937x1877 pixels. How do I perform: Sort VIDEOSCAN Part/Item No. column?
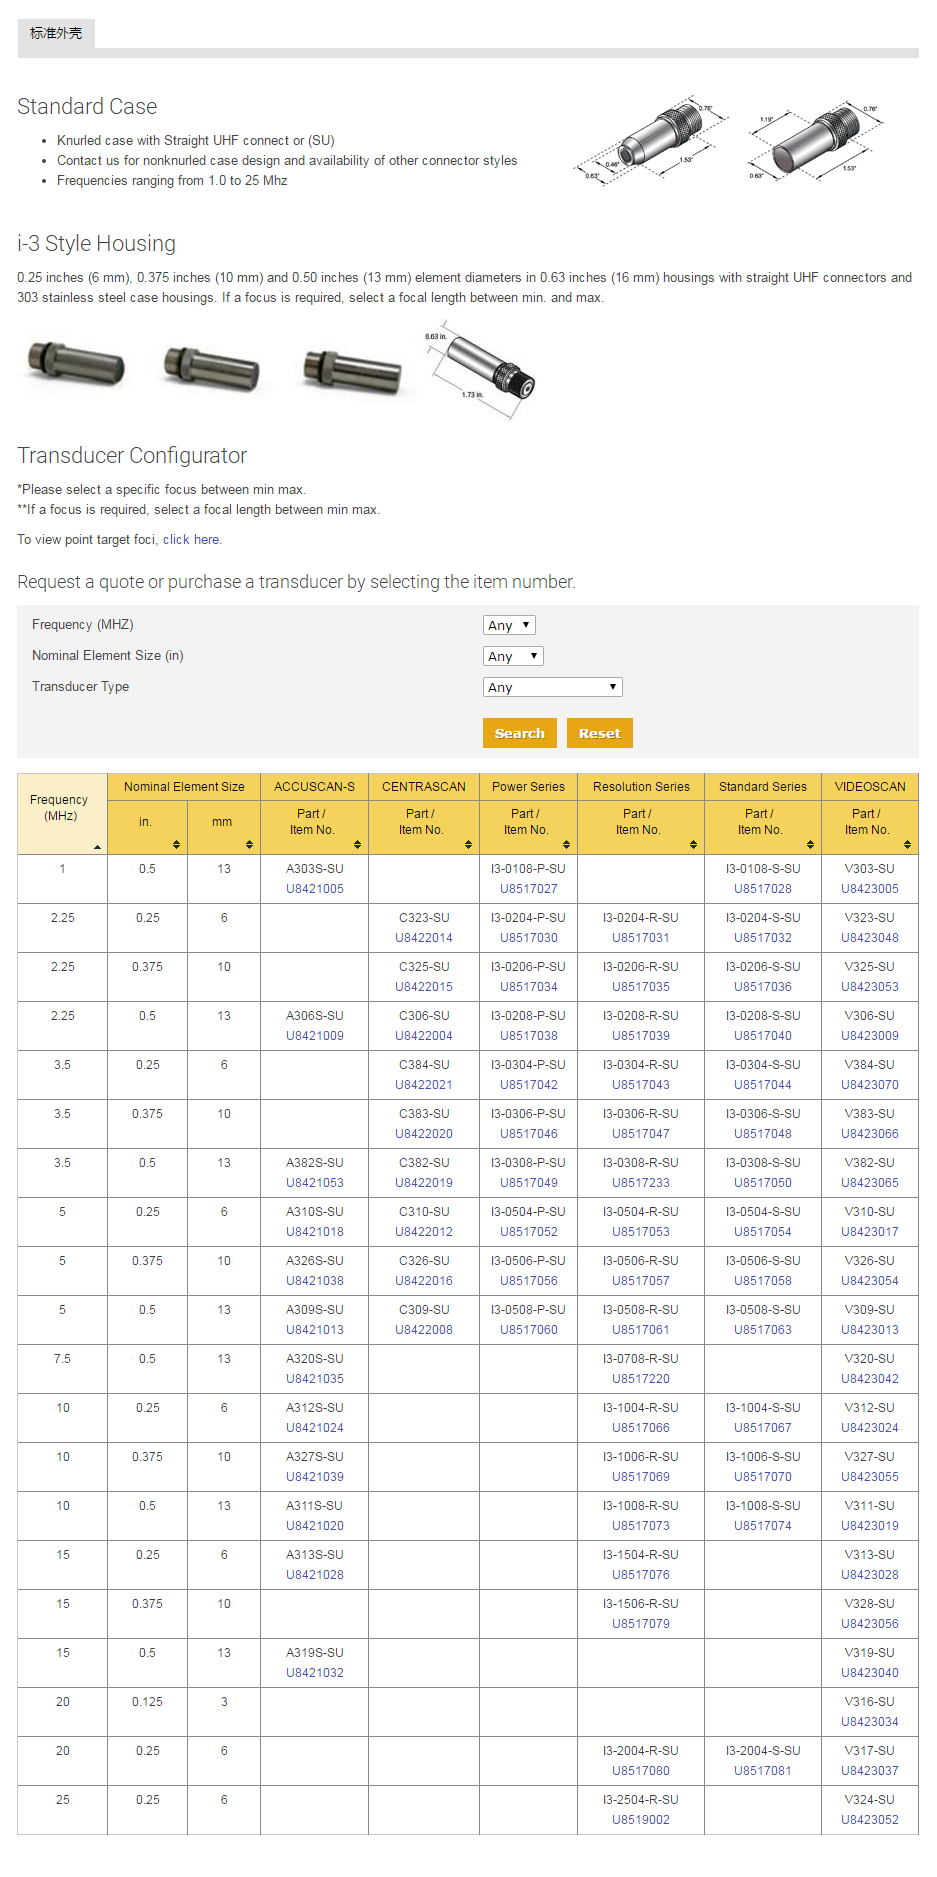[907, 845]
